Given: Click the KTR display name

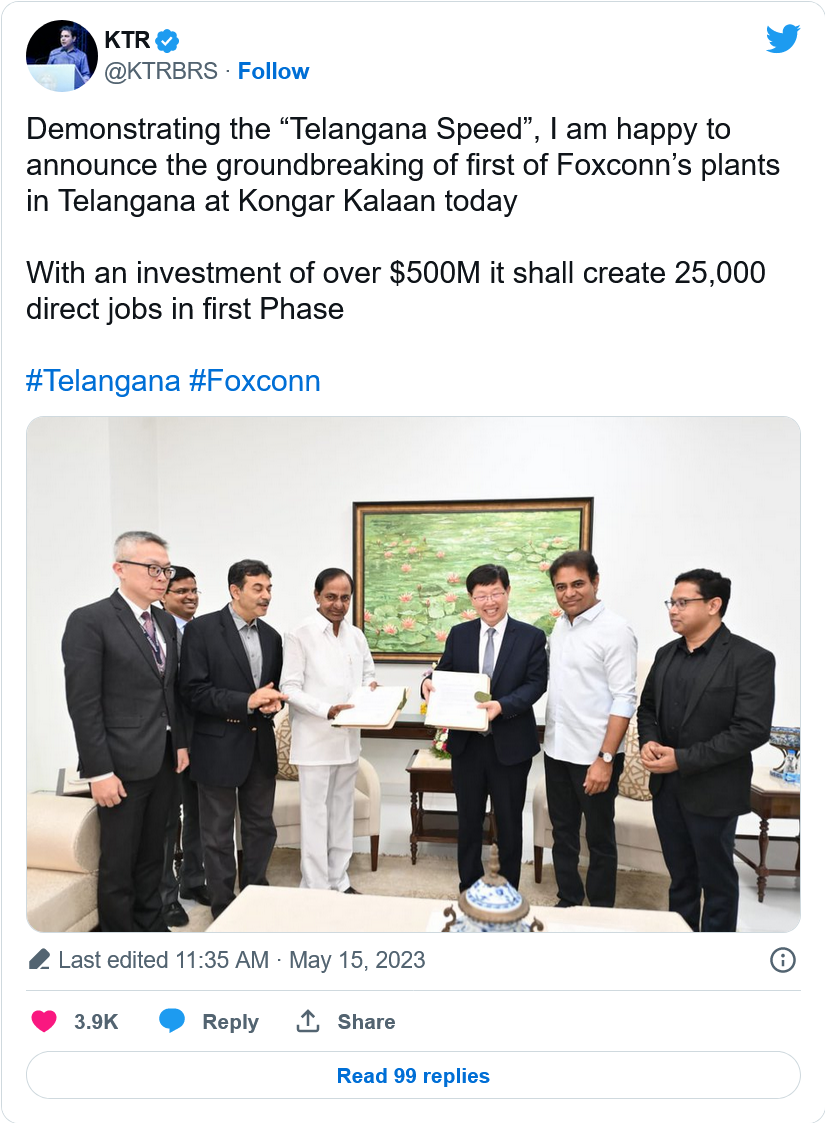Looking at the screenshot, I should 127,41.
